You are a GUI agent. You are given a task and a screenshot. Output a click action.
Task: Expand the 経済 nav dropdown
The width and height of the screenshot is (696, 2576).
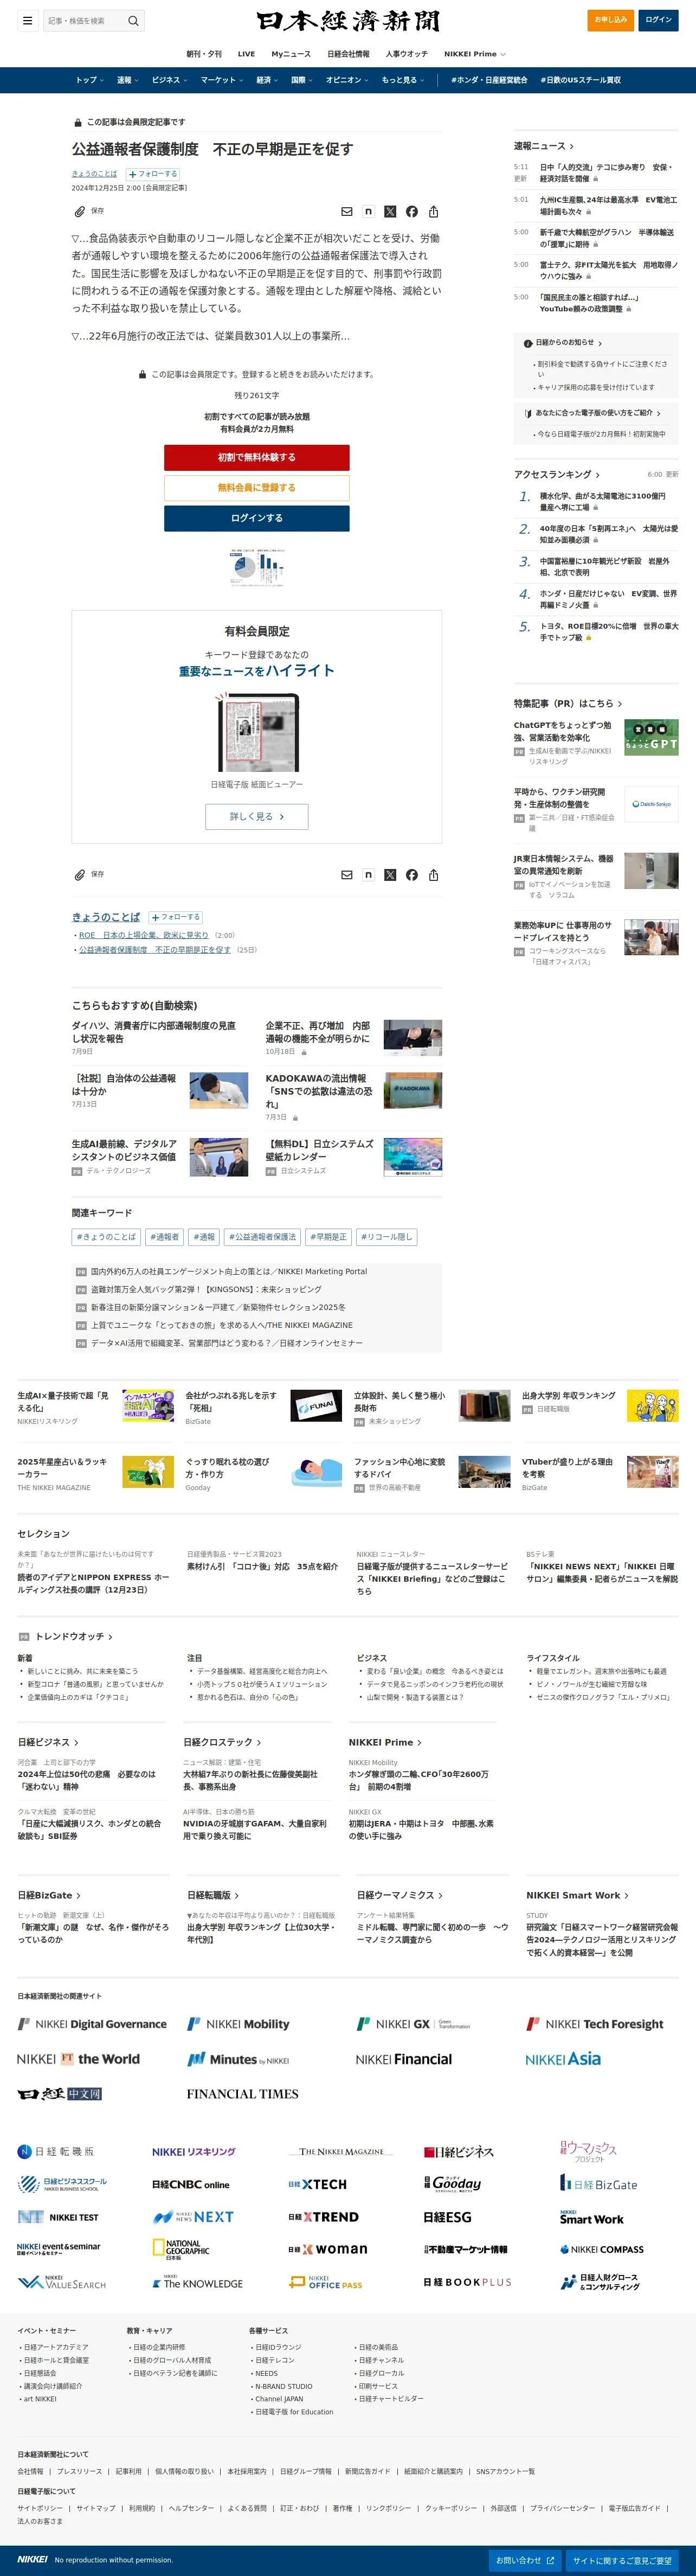(267, 80)
